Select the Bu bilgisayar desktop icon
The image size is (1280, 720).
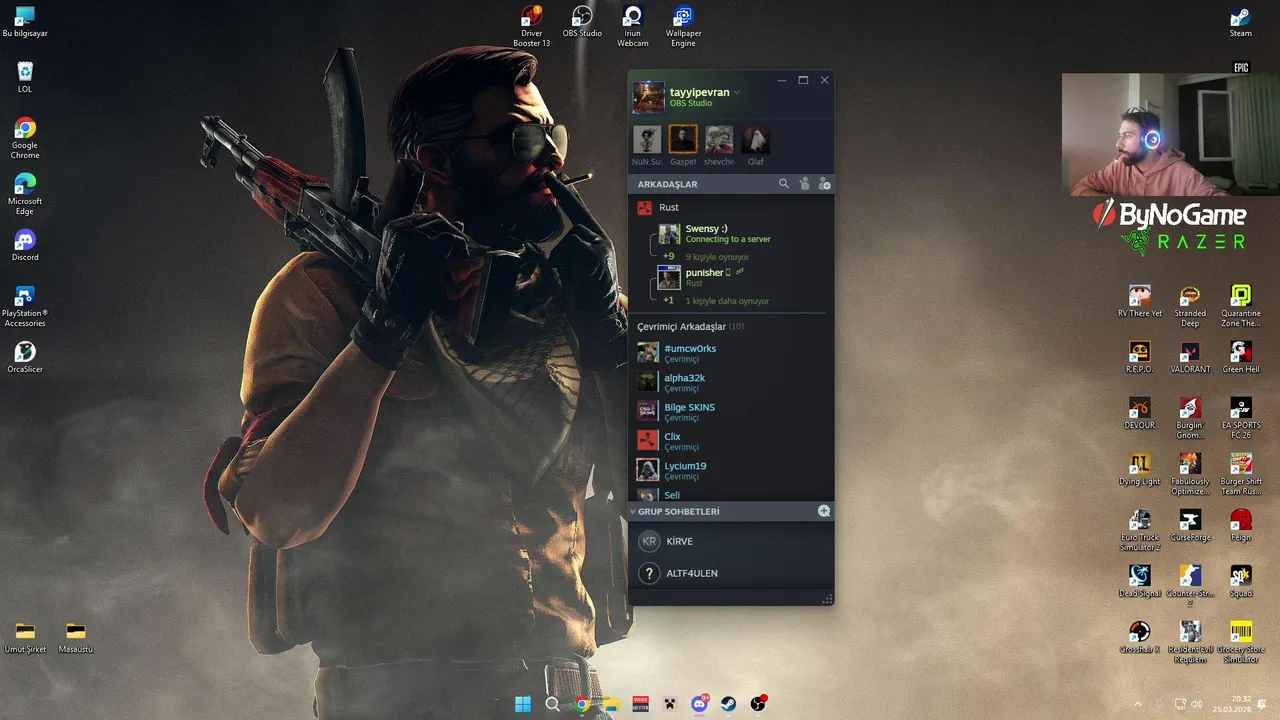[x=25, y=22]
